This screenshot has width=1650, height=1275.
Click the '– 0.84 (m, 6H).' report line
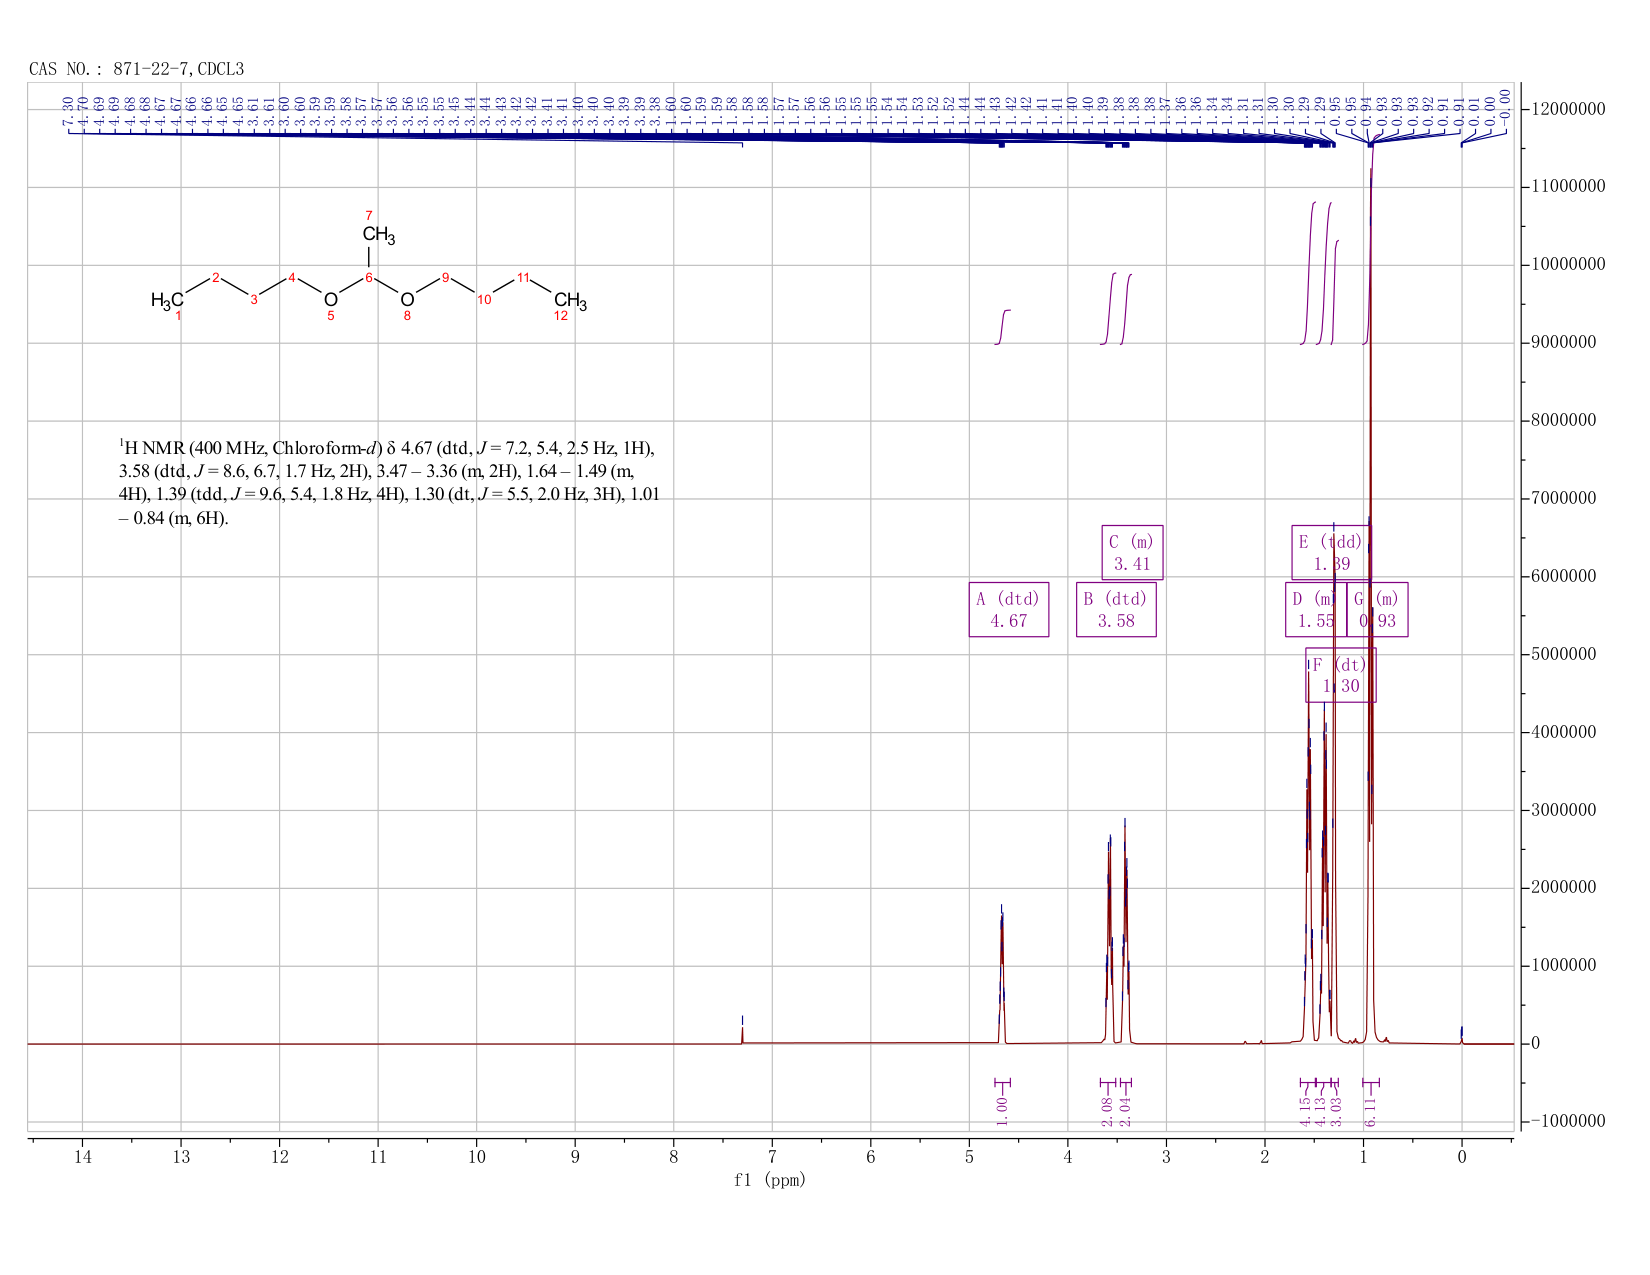[174, 518]
